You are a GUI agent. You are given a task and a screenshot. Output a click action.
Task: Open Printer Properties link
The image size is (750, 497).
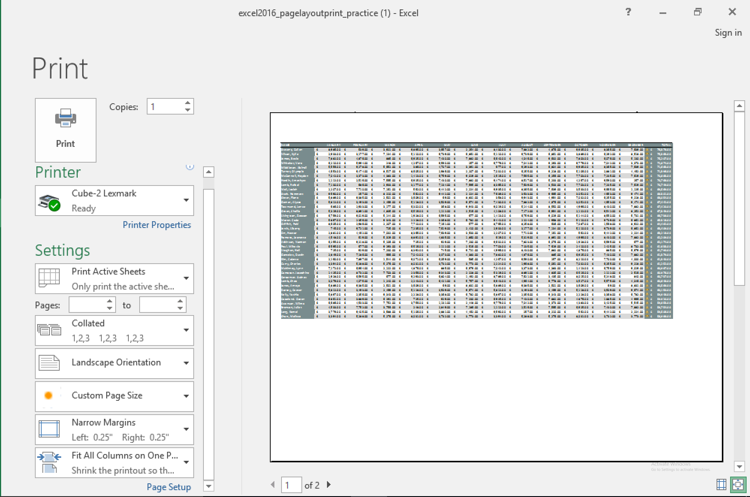(x=156, y=225)
